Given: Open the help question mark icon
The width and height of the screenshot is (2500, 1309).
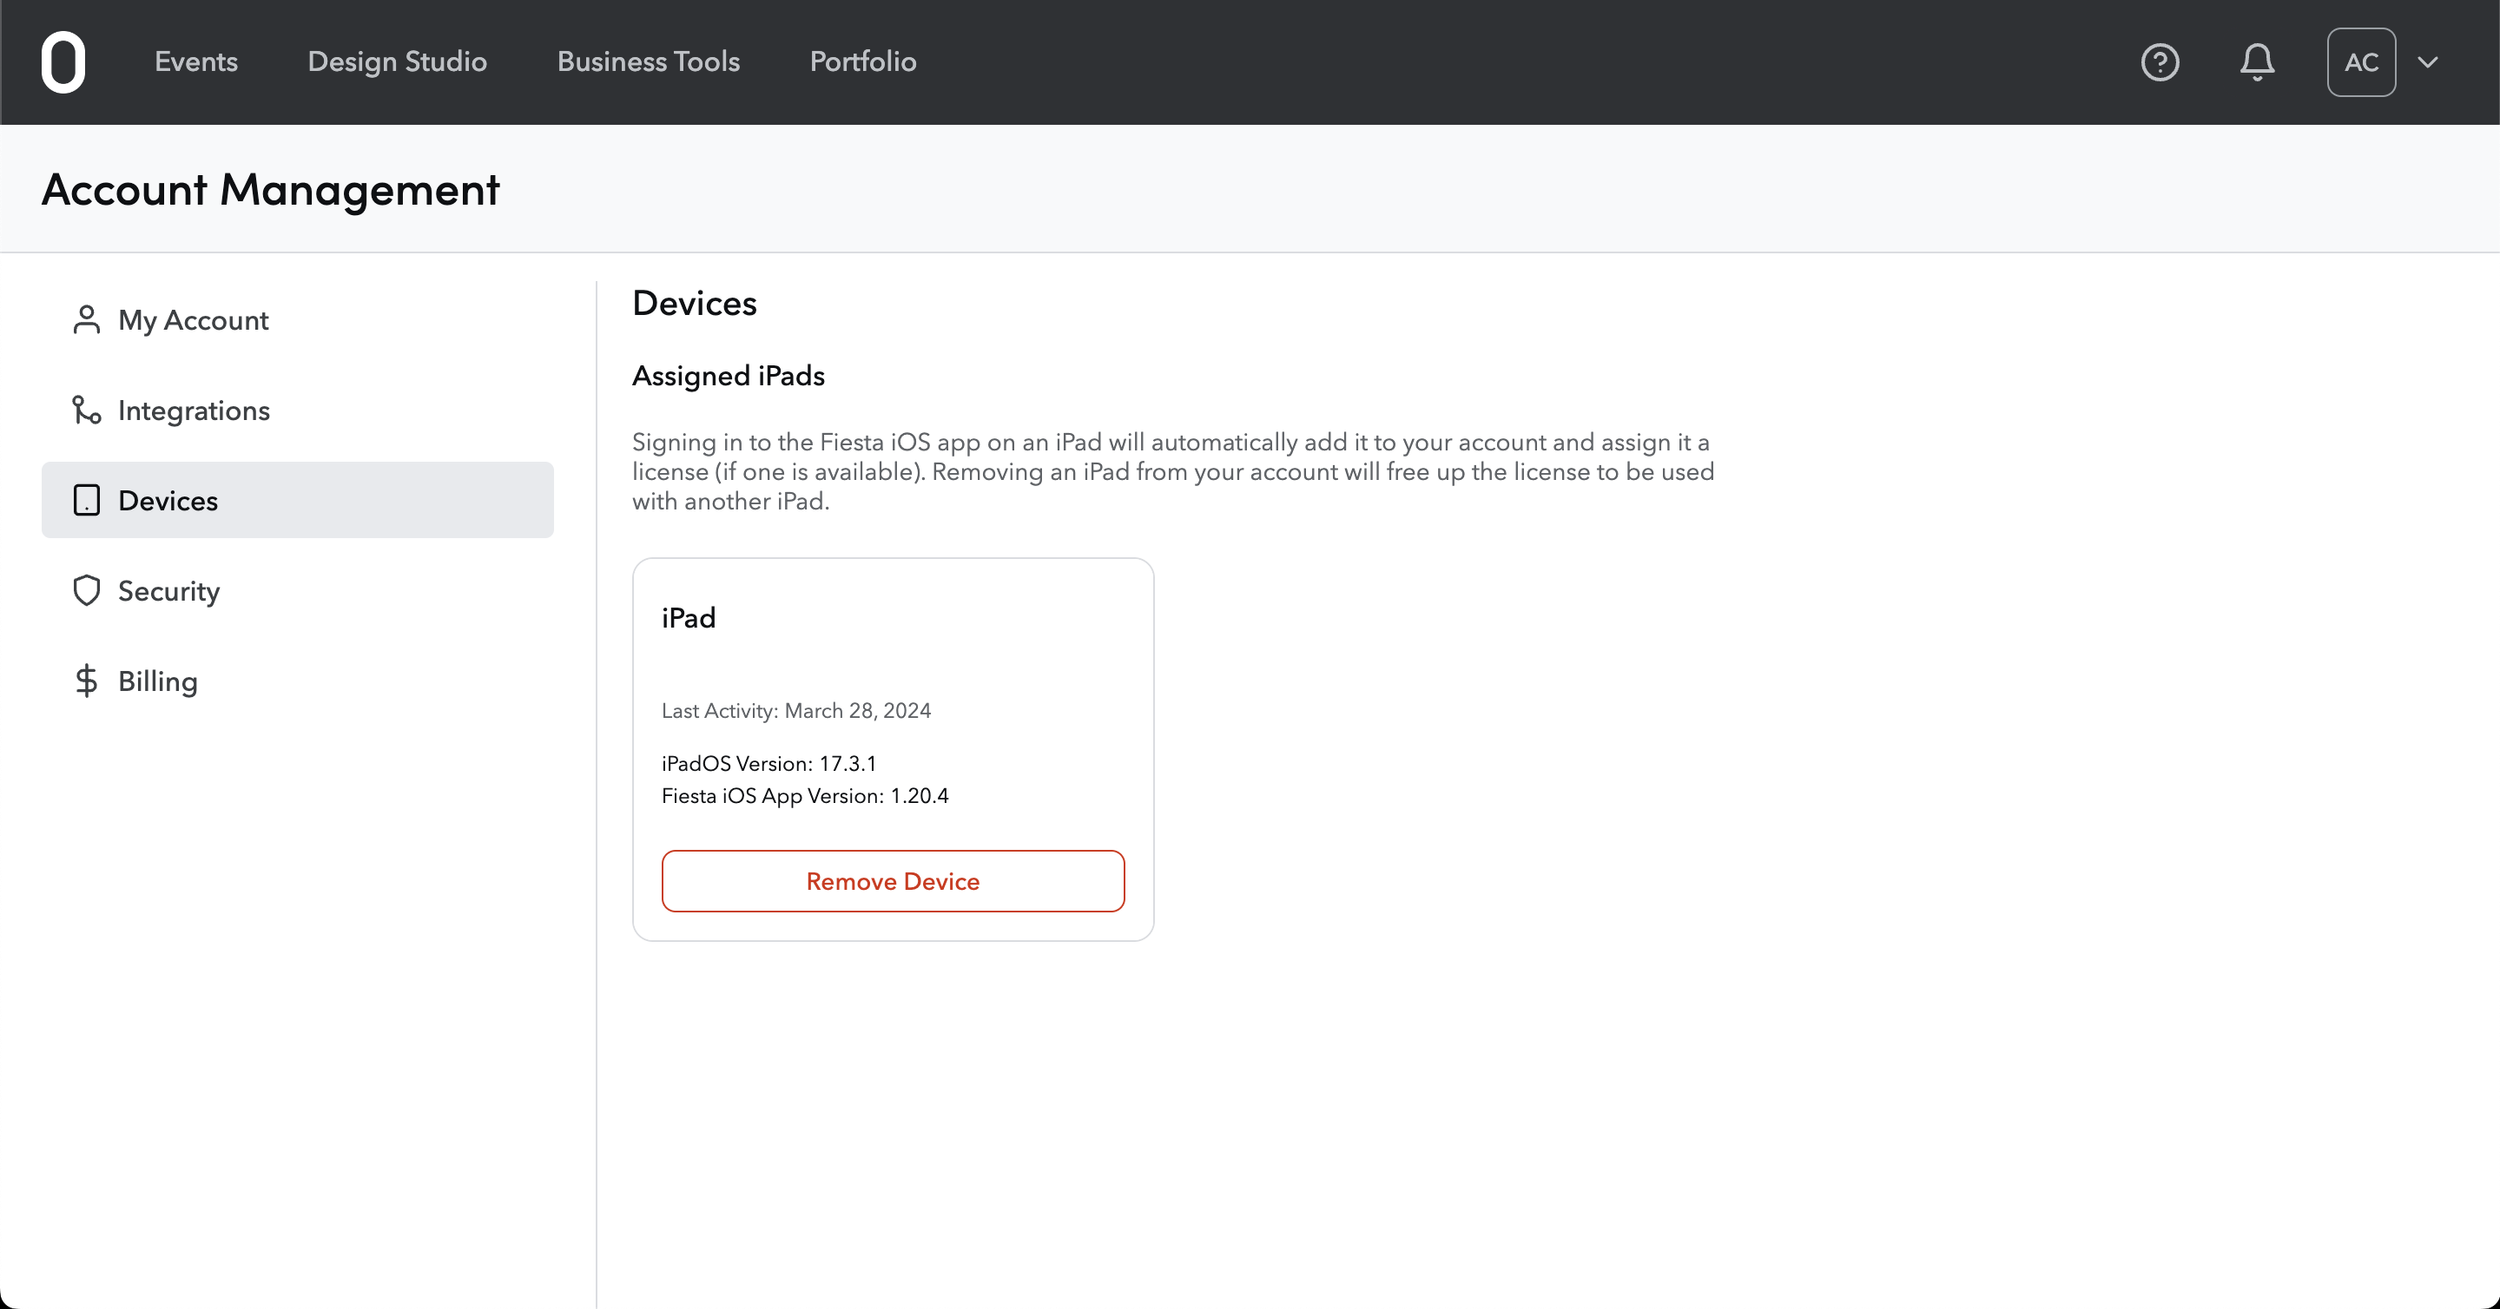Looking at the screenshot, I should (2160, 62).
